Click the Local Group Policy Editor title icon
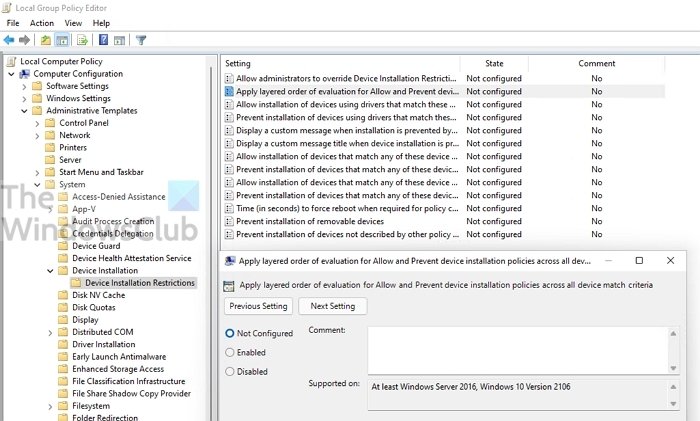Viewport: 700px width, 421px height. click(6, 8)
